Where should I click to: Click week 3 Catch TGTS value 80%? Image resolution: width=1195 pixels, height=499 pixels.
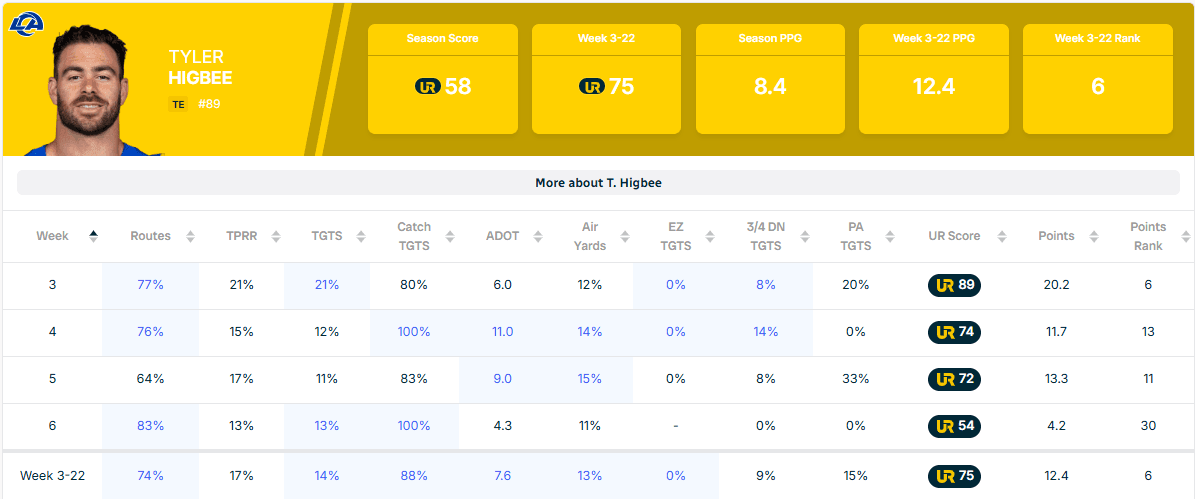tap(414, 285)
